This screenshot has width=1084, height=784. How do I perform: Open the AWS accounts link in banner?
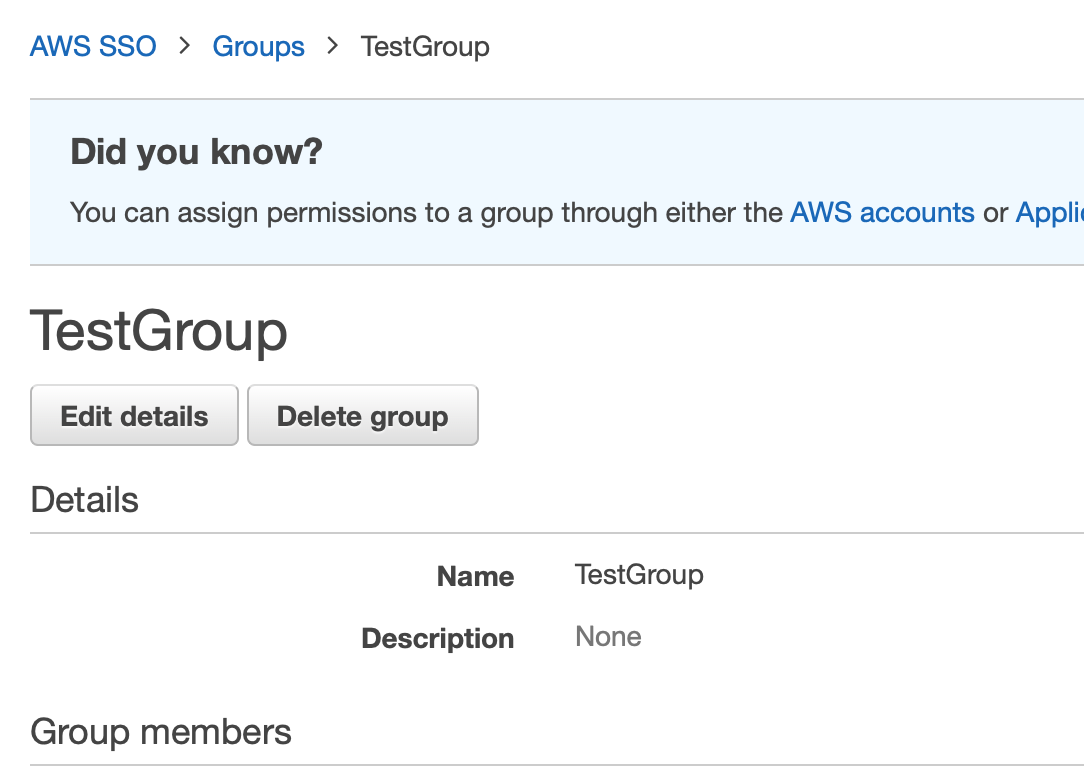pos(882,212)
